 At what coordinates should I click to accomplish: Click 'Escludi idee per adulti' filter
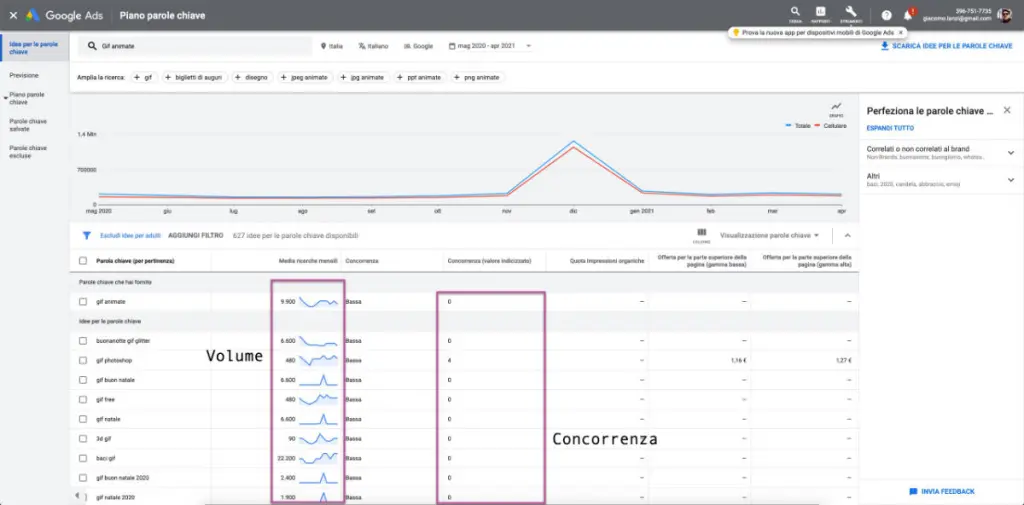tap(131, 235)
